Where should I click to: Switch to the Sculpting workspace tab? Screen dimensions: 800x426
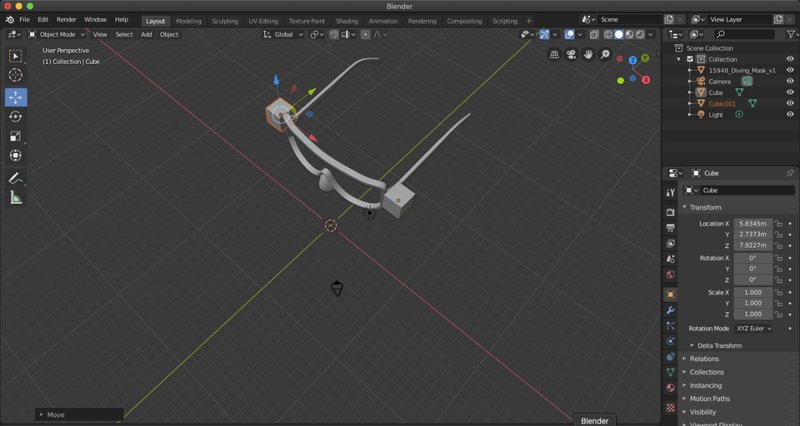(224, 20)
